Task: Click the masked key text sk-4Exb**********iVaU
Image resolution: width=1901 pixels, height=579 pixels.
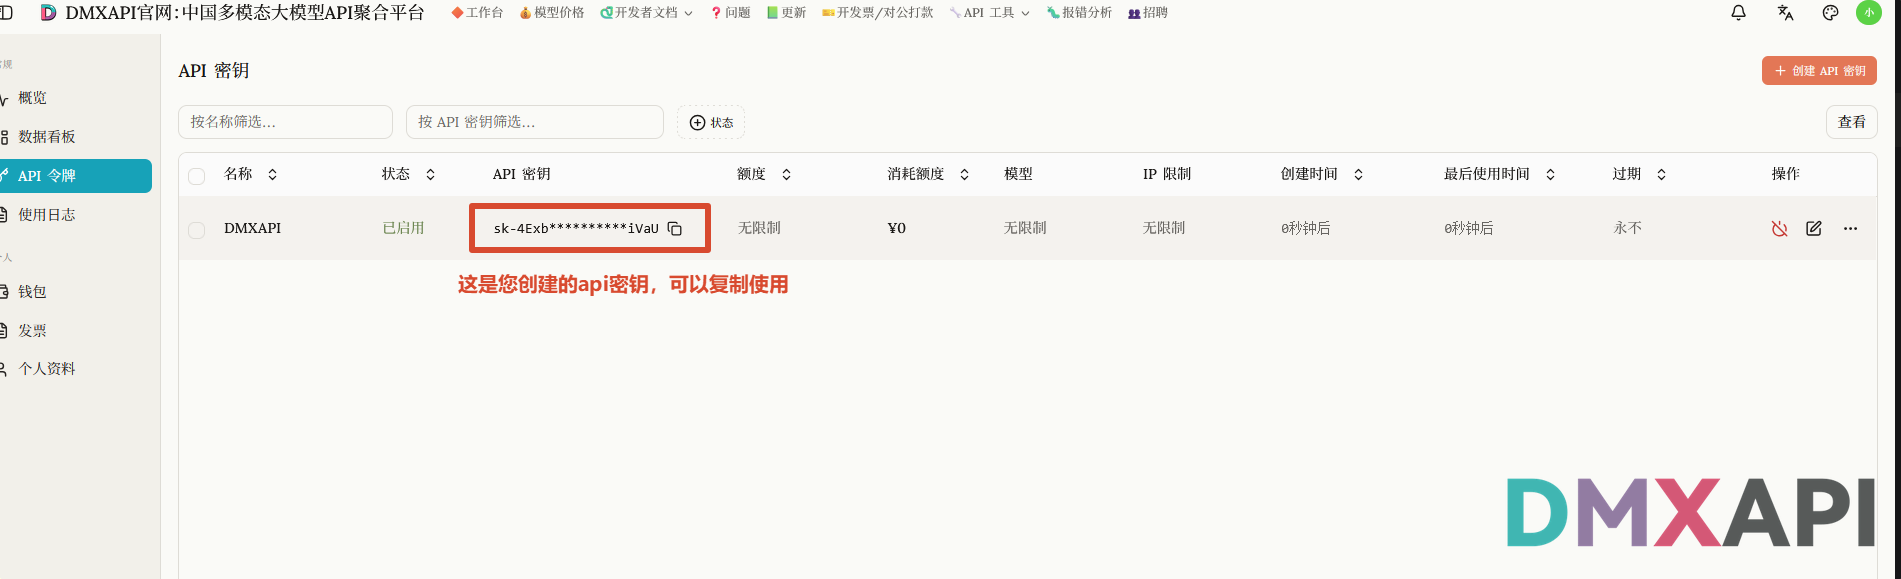Action: pos(576,228)
